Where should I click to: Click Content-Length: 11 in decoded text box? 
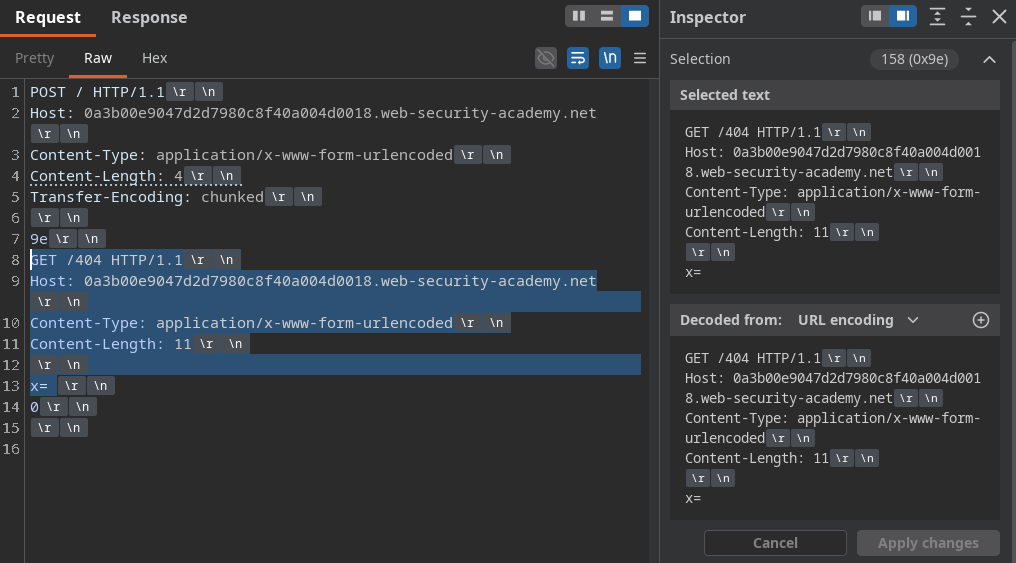[757, 458]
